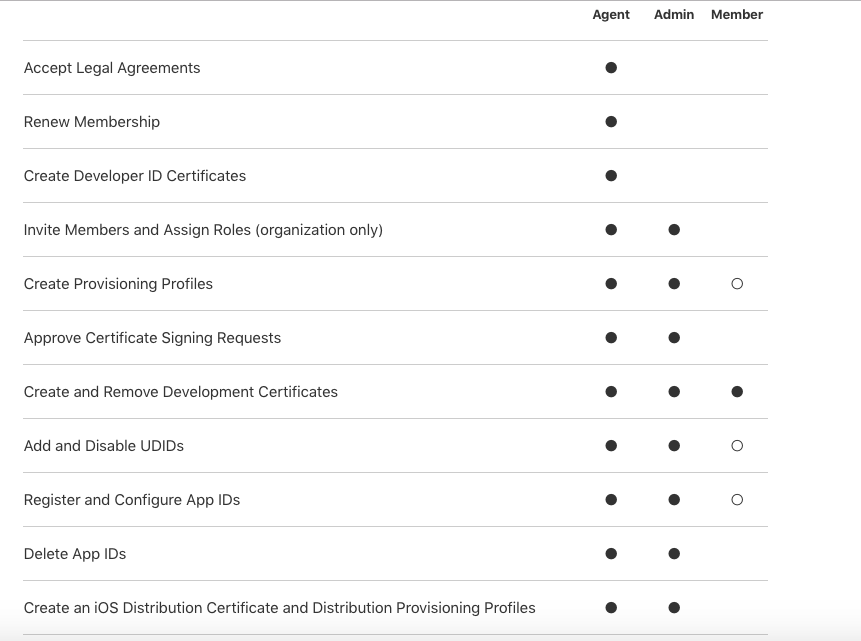861x641 pixels.
Task: Click the Register and Configure App IDs label
Action: click(x=132, y=500)
